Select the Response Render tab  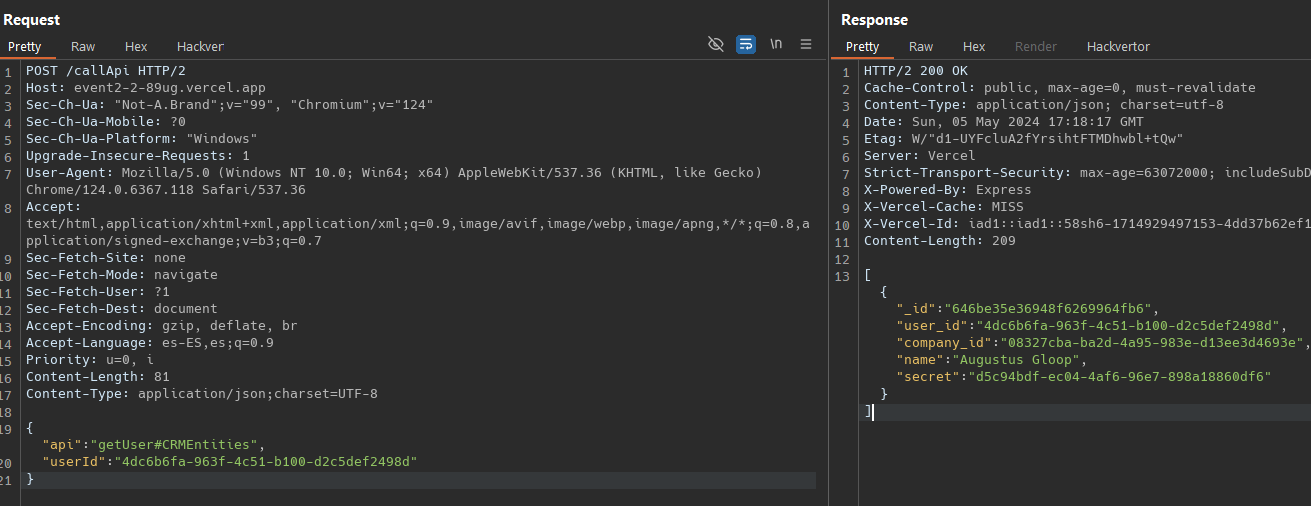click(x=1035, y=46)
